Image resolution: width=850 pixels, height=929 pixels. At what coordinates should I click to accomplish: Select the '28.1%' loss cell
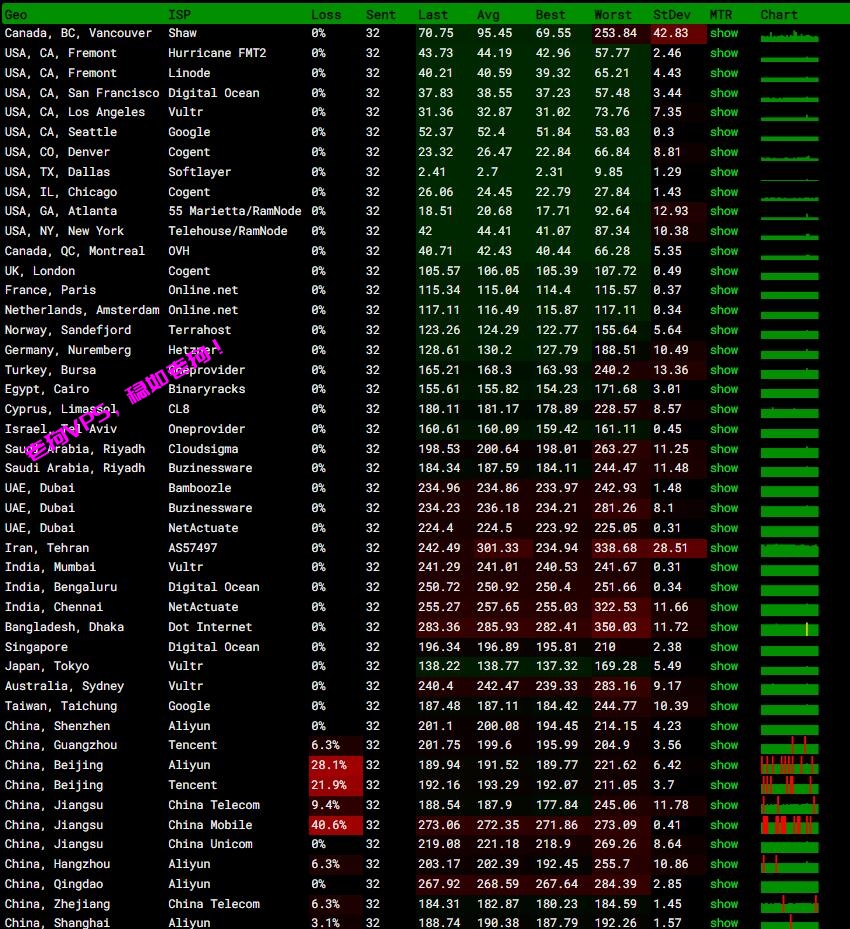pyautogui.click(x=329, y=765)
